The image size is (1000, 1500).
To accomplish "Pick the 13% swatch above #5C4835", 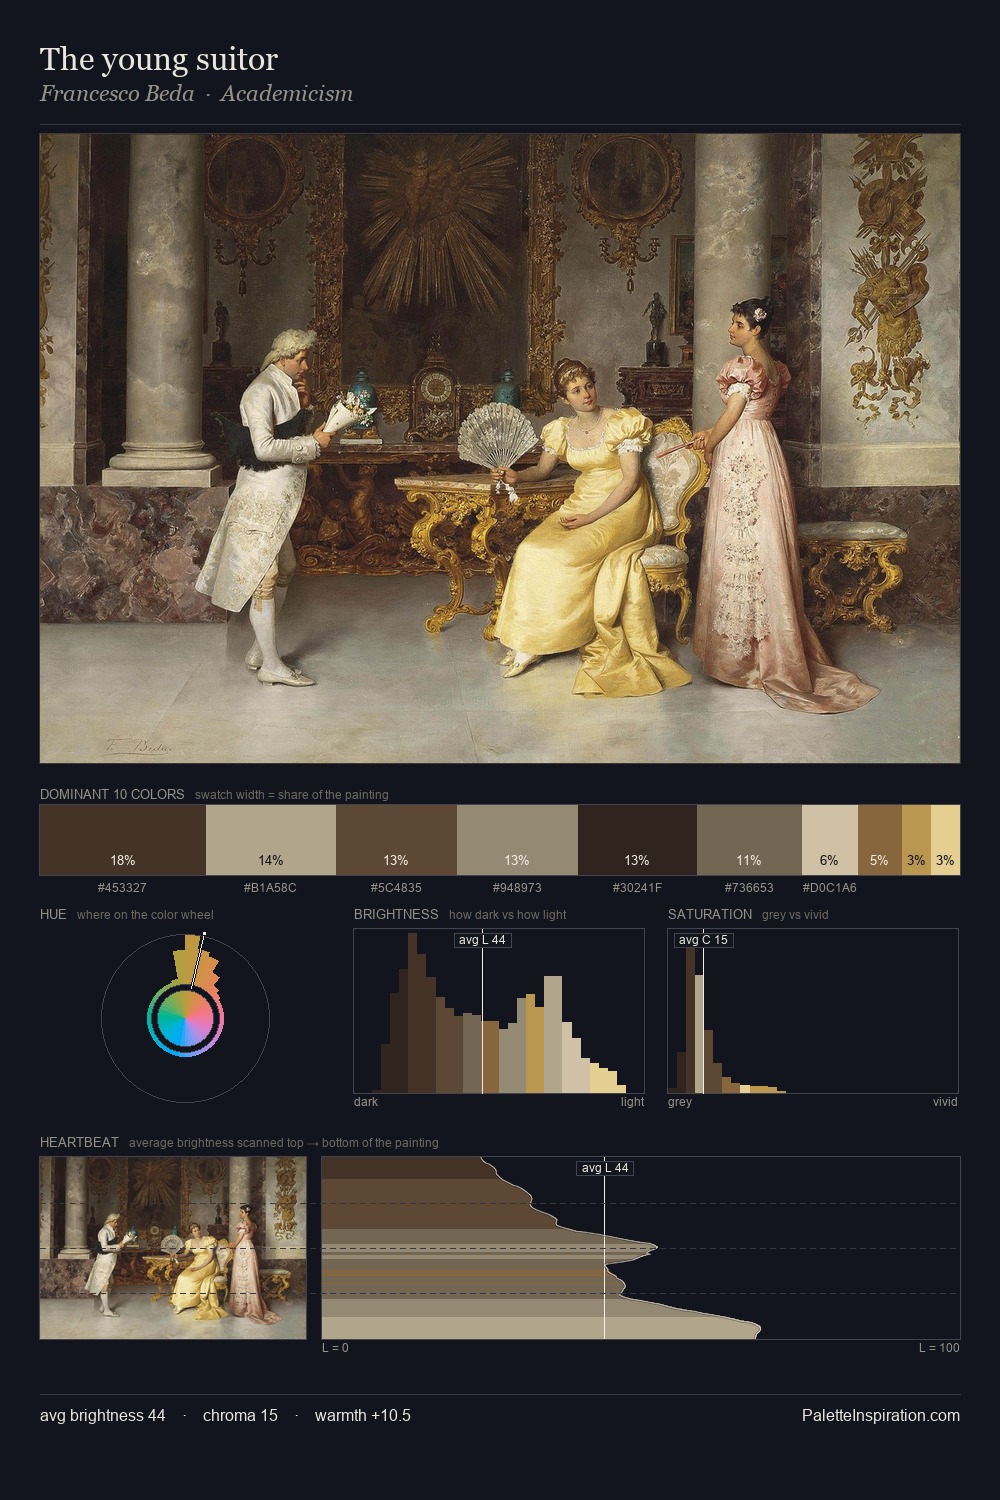I will pos(396,840).
